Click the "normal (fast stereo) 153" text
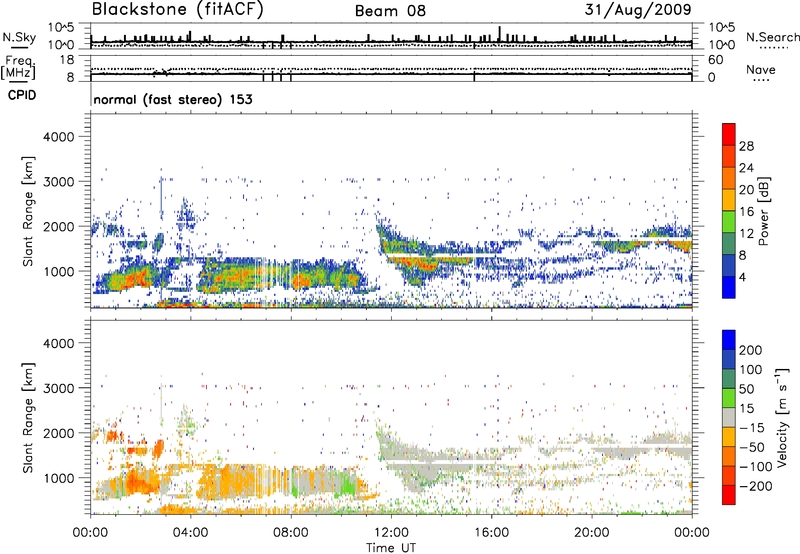This screenshot has height=554, width=800. coord(173,99)
